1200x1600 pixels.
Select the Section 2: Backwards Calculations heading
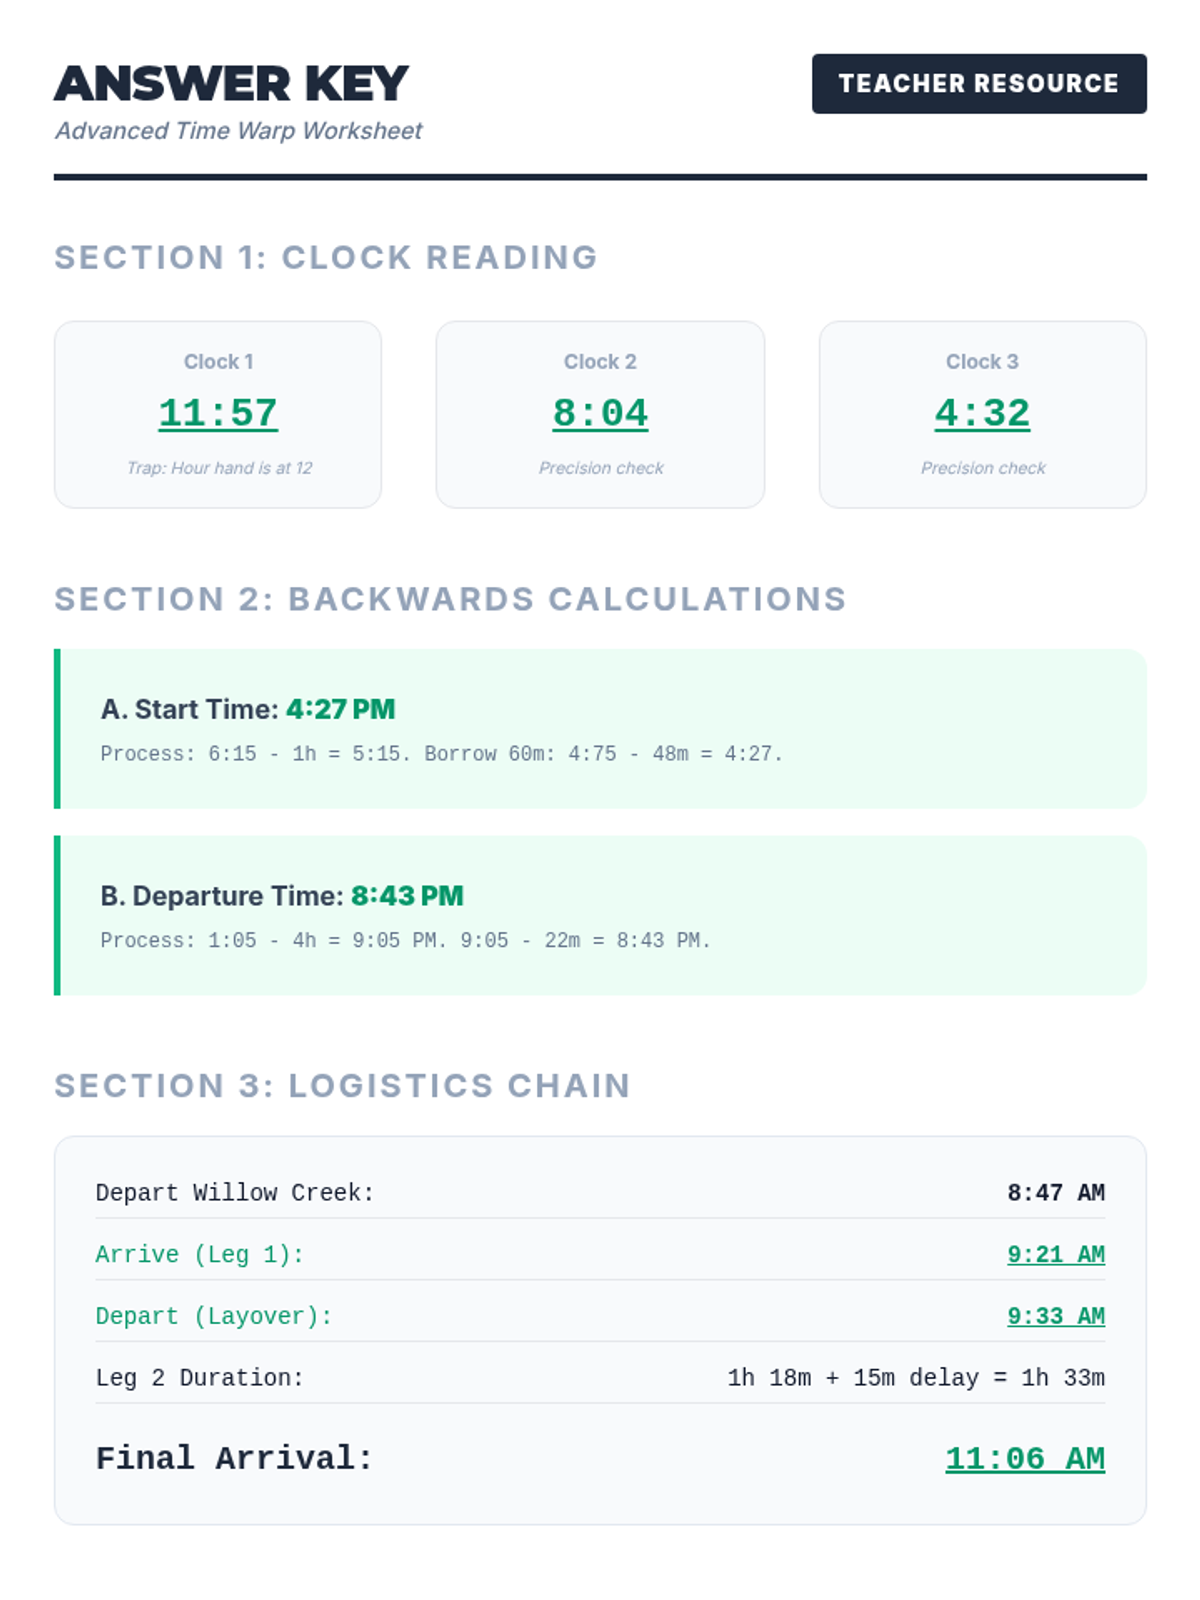coord(450,599)
